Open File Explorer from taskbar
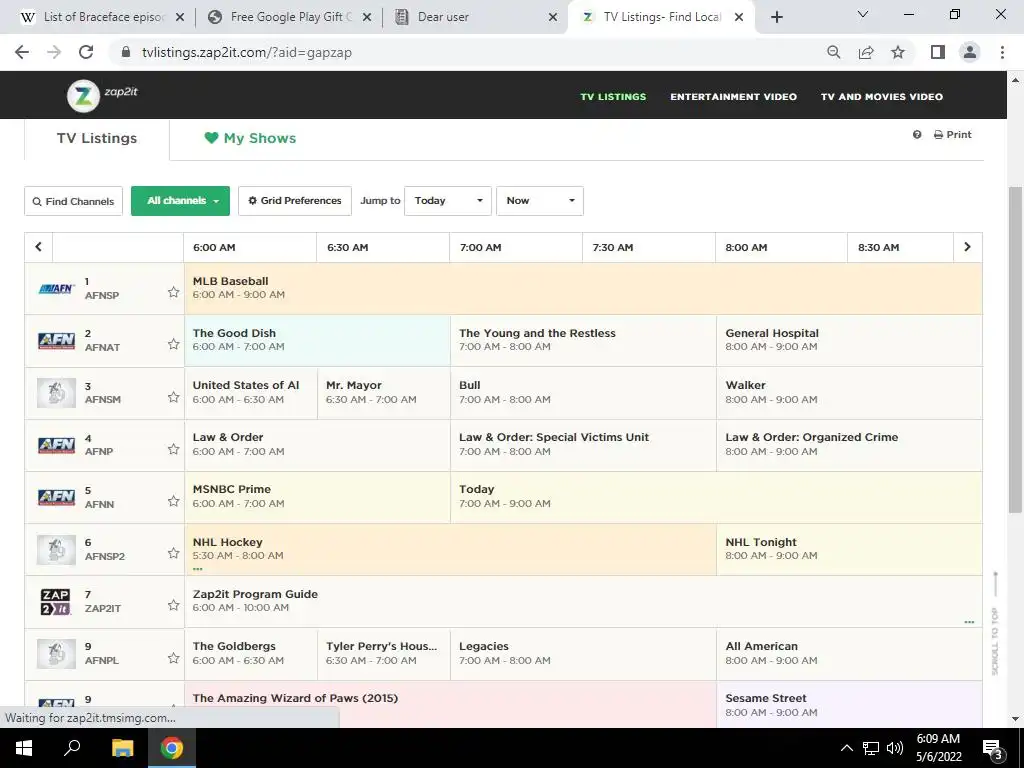This screenshot has width=1024, height=768. (x=122, y=748)
